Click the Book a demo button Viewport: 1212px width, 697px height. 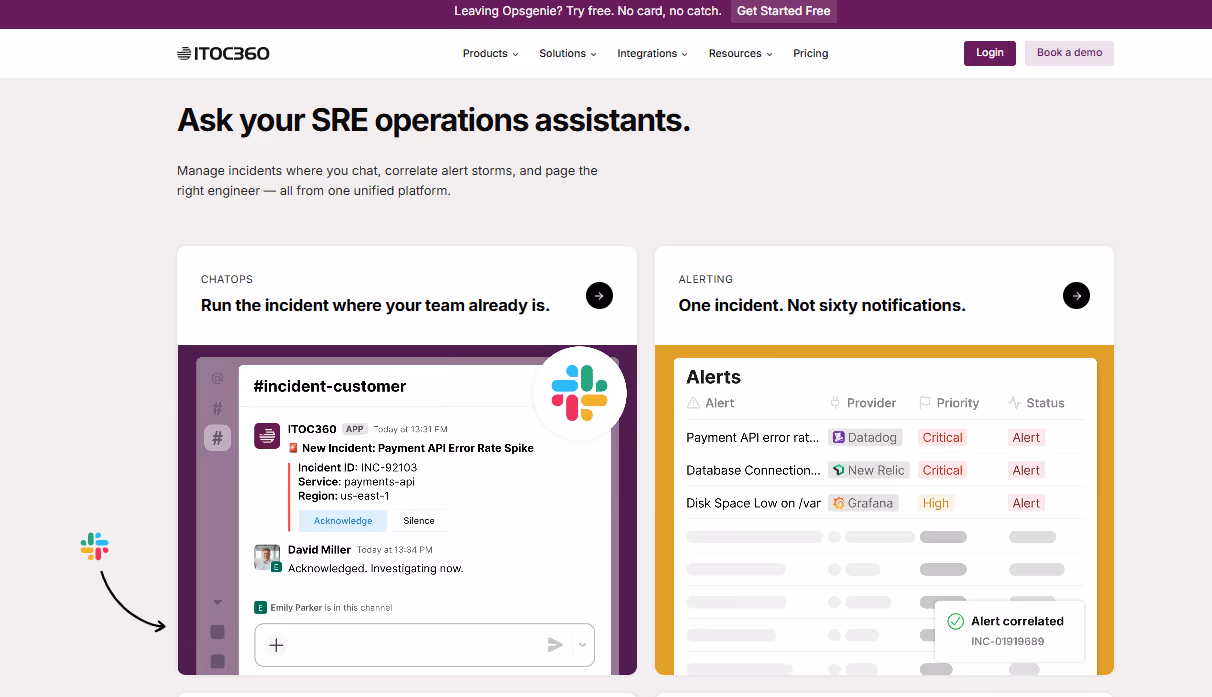(1069, 53)
